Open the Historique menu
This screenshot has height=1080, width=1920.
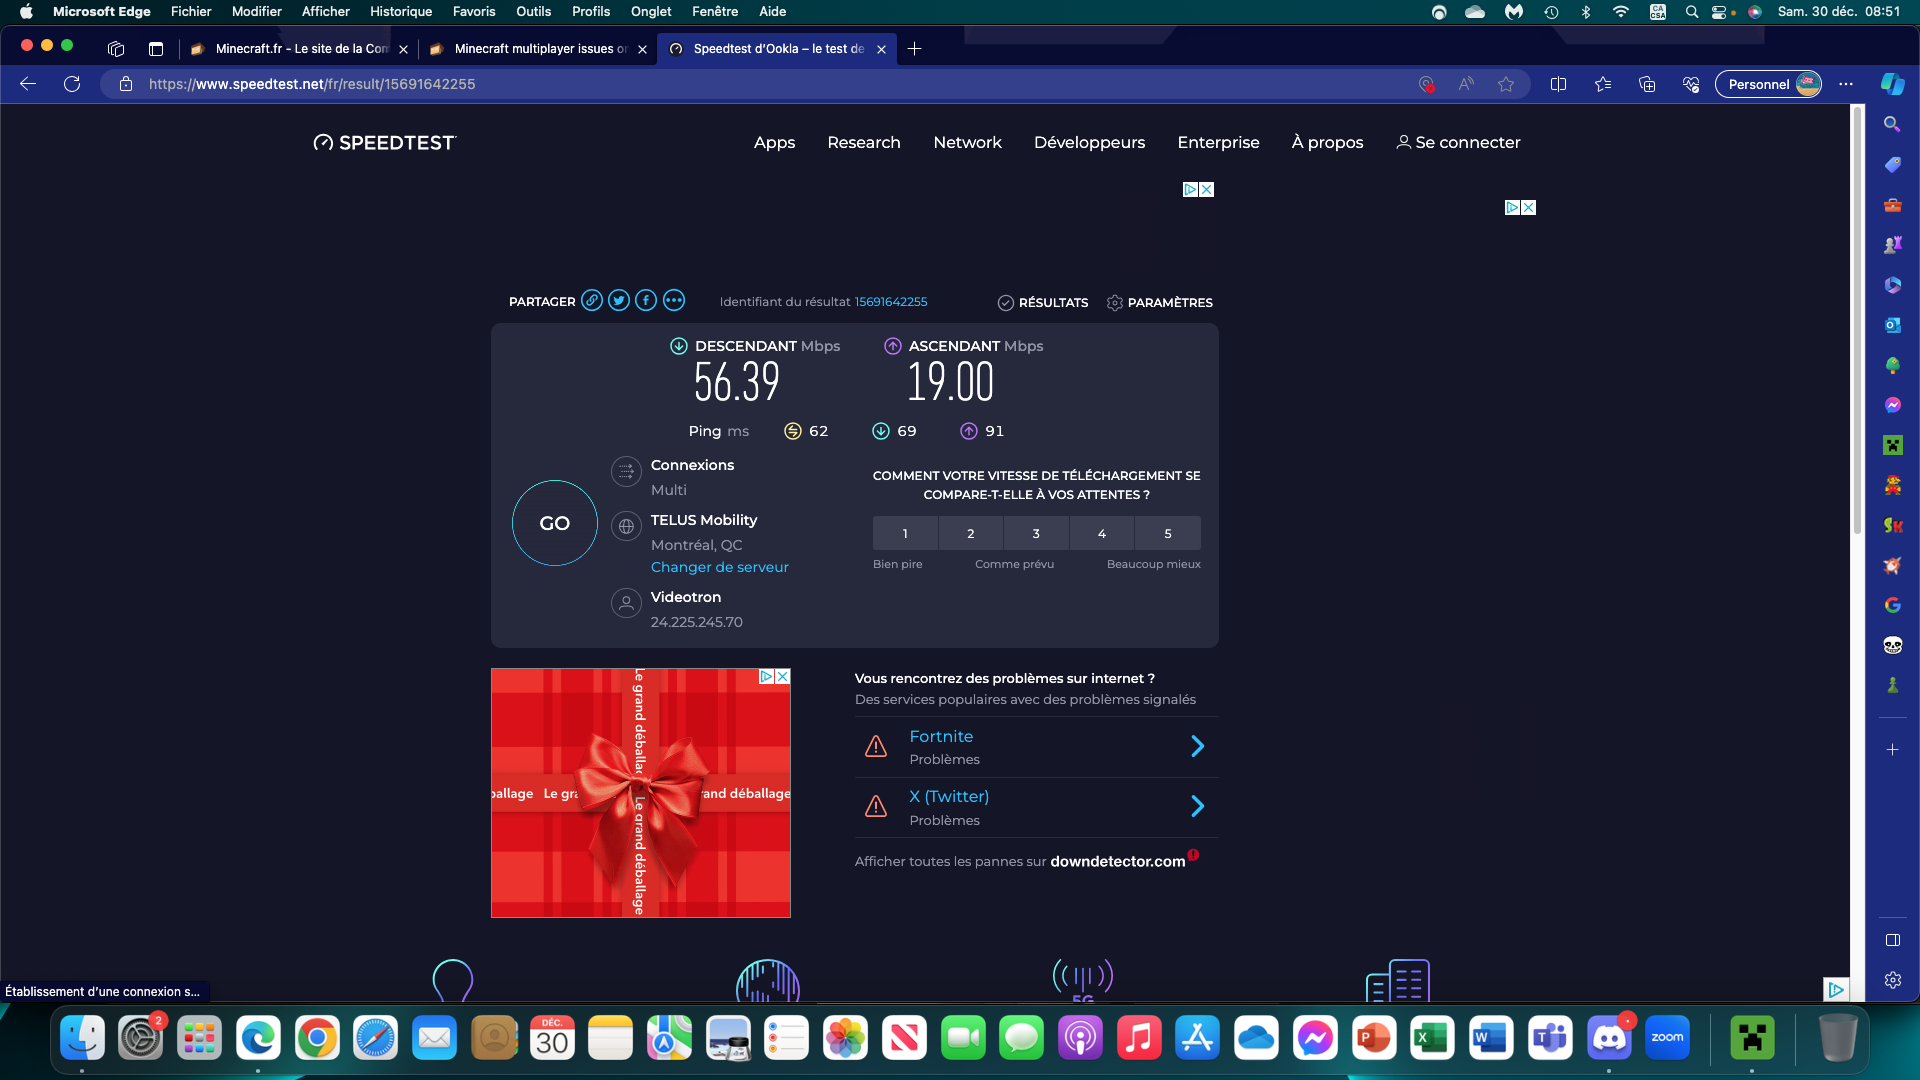(x=401, y=11)
